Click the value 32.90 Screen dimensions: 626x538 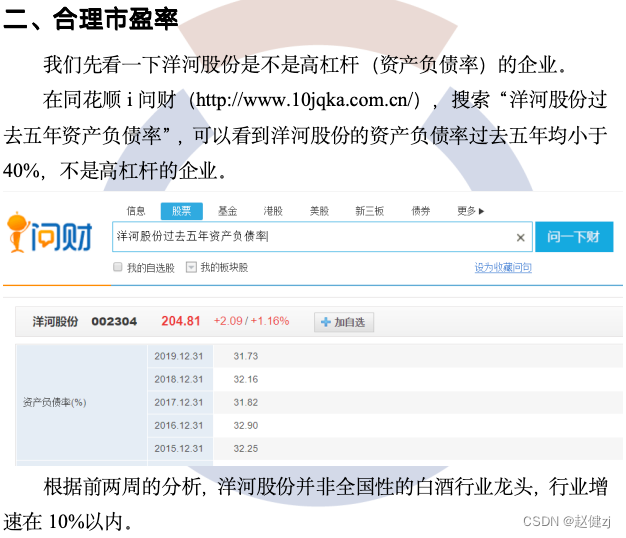(x=246, y=425)
